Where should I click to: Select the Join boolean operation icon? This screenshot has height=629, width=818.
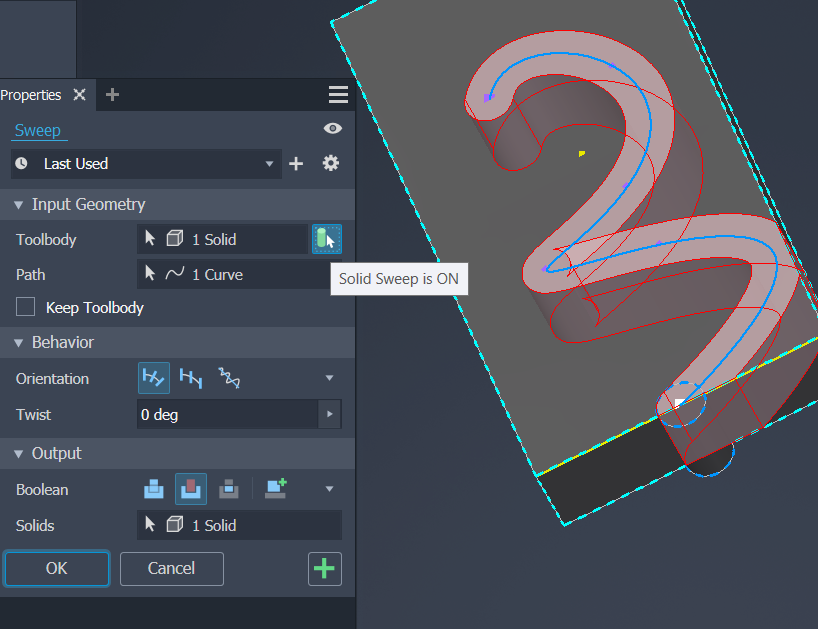pos(153,489)
